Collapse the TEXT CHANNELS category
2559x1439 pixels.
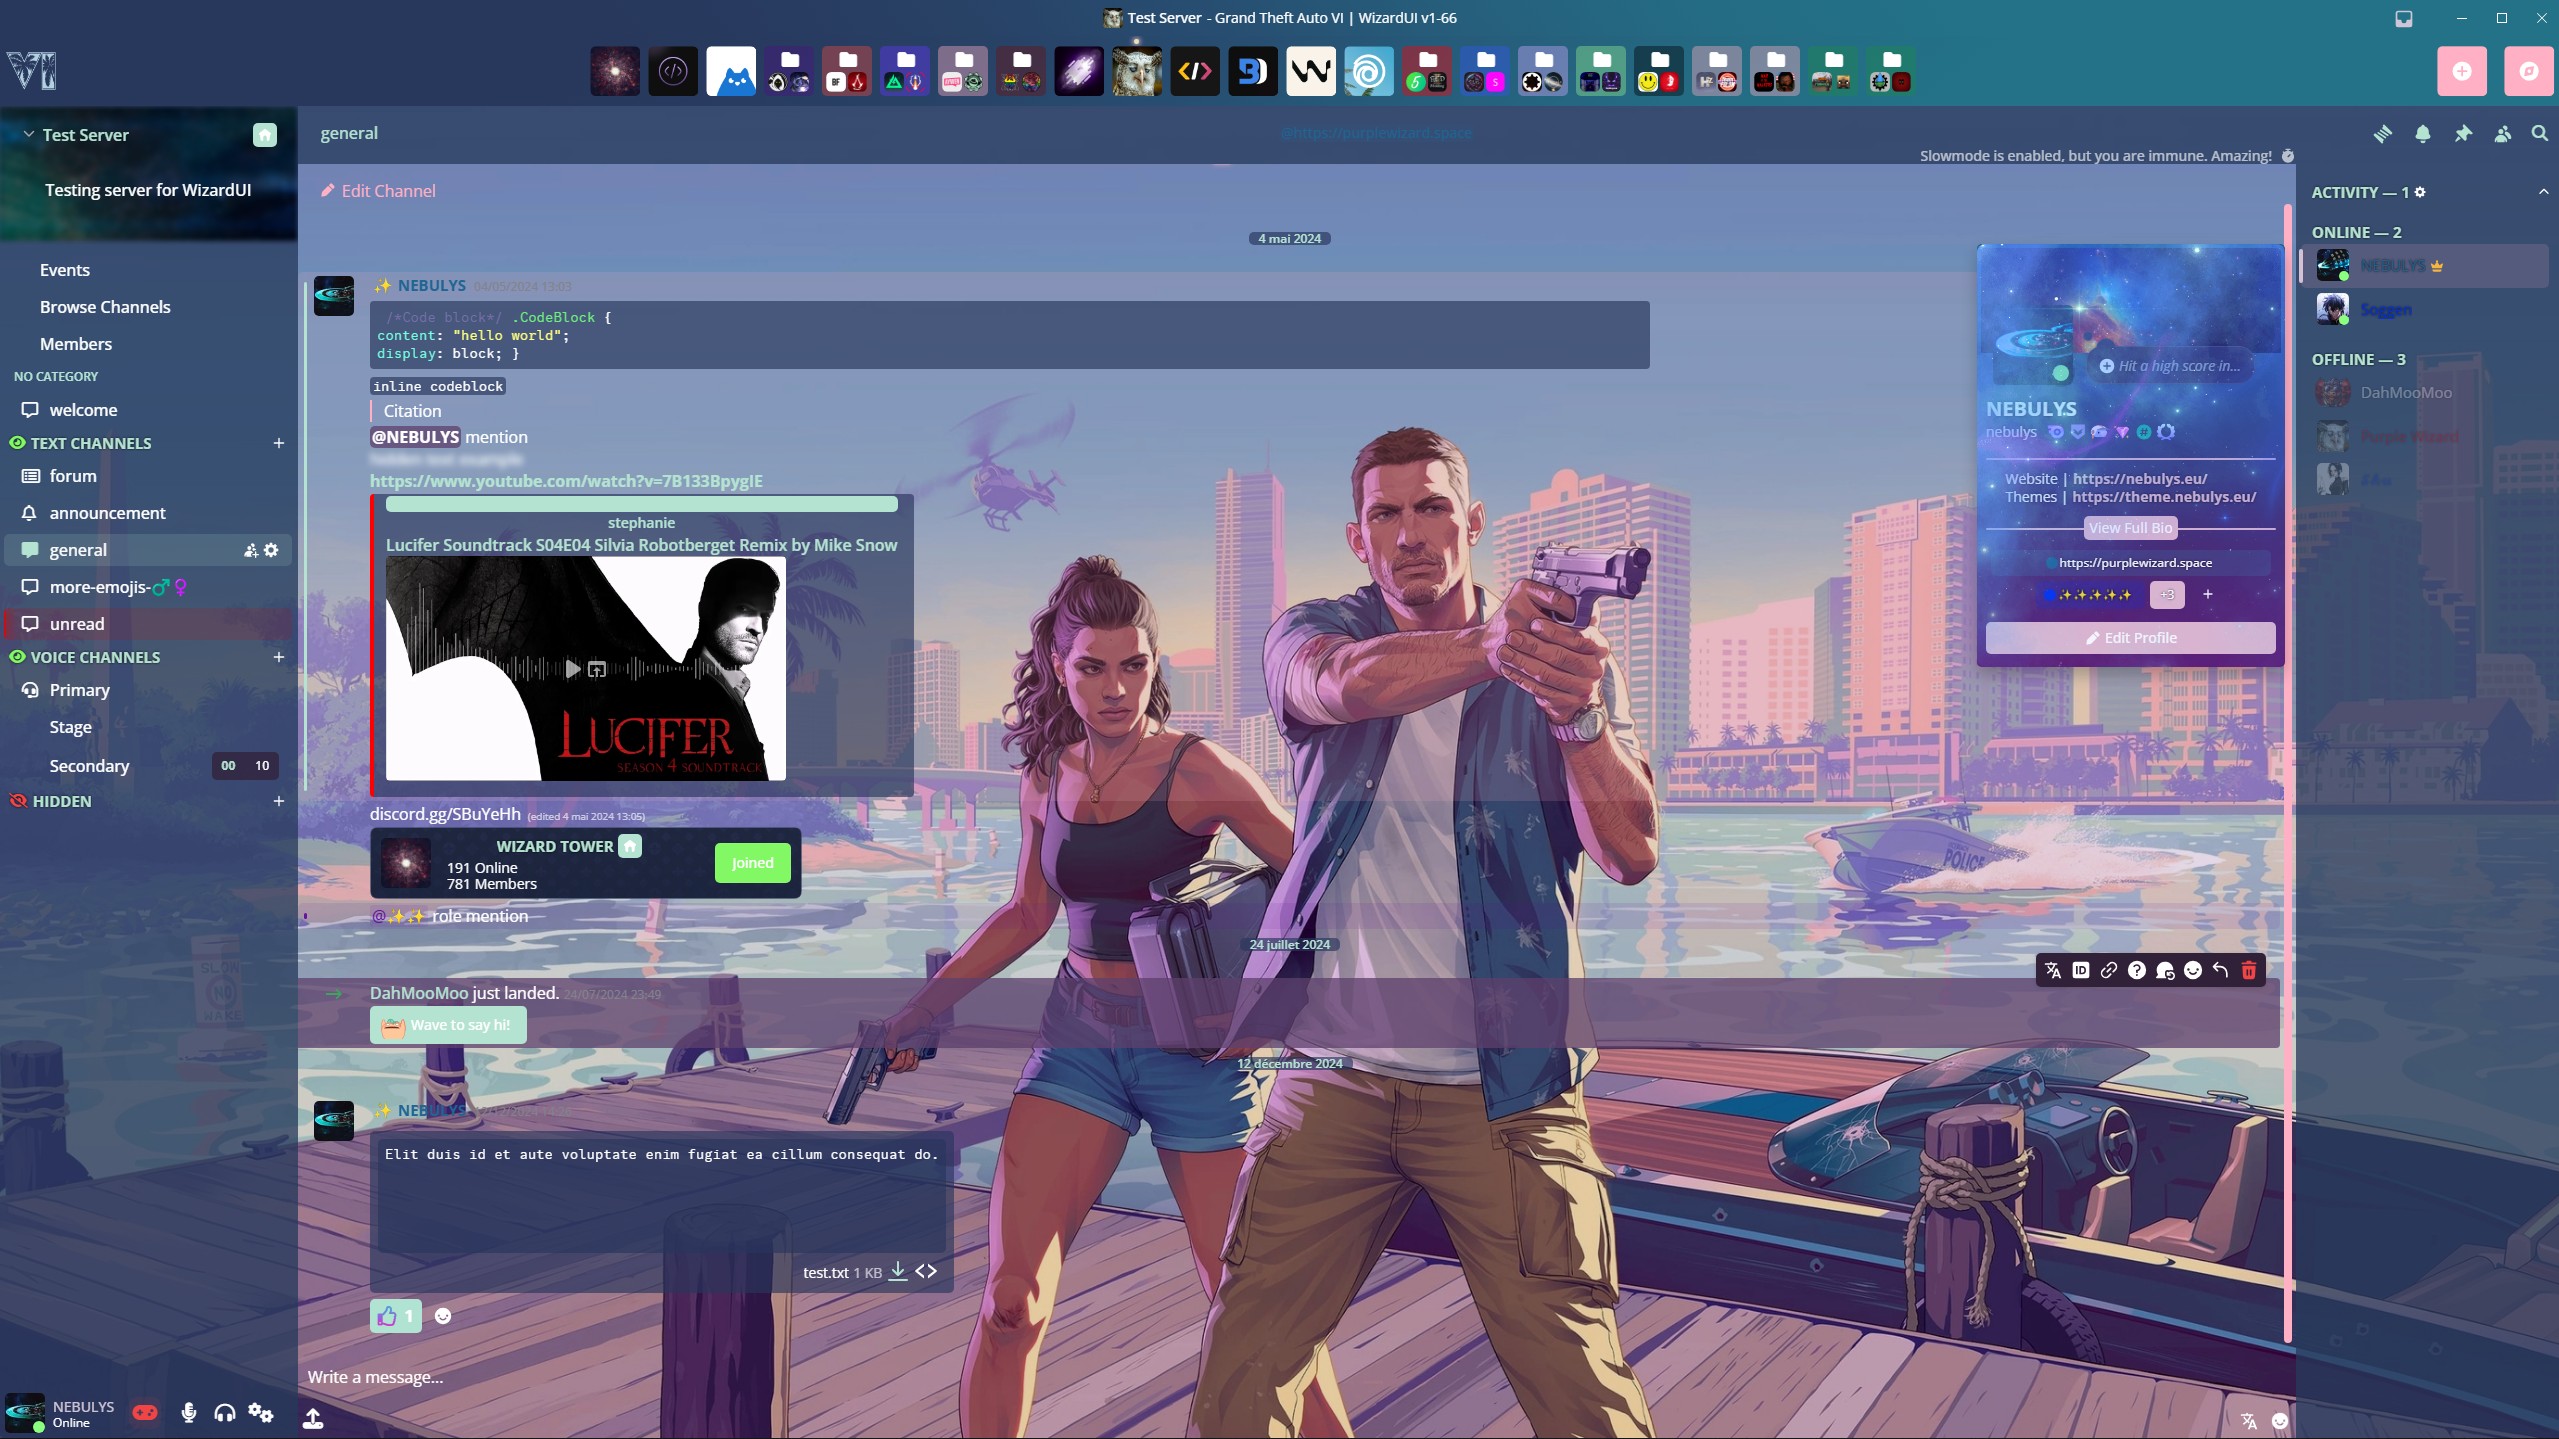90,443
